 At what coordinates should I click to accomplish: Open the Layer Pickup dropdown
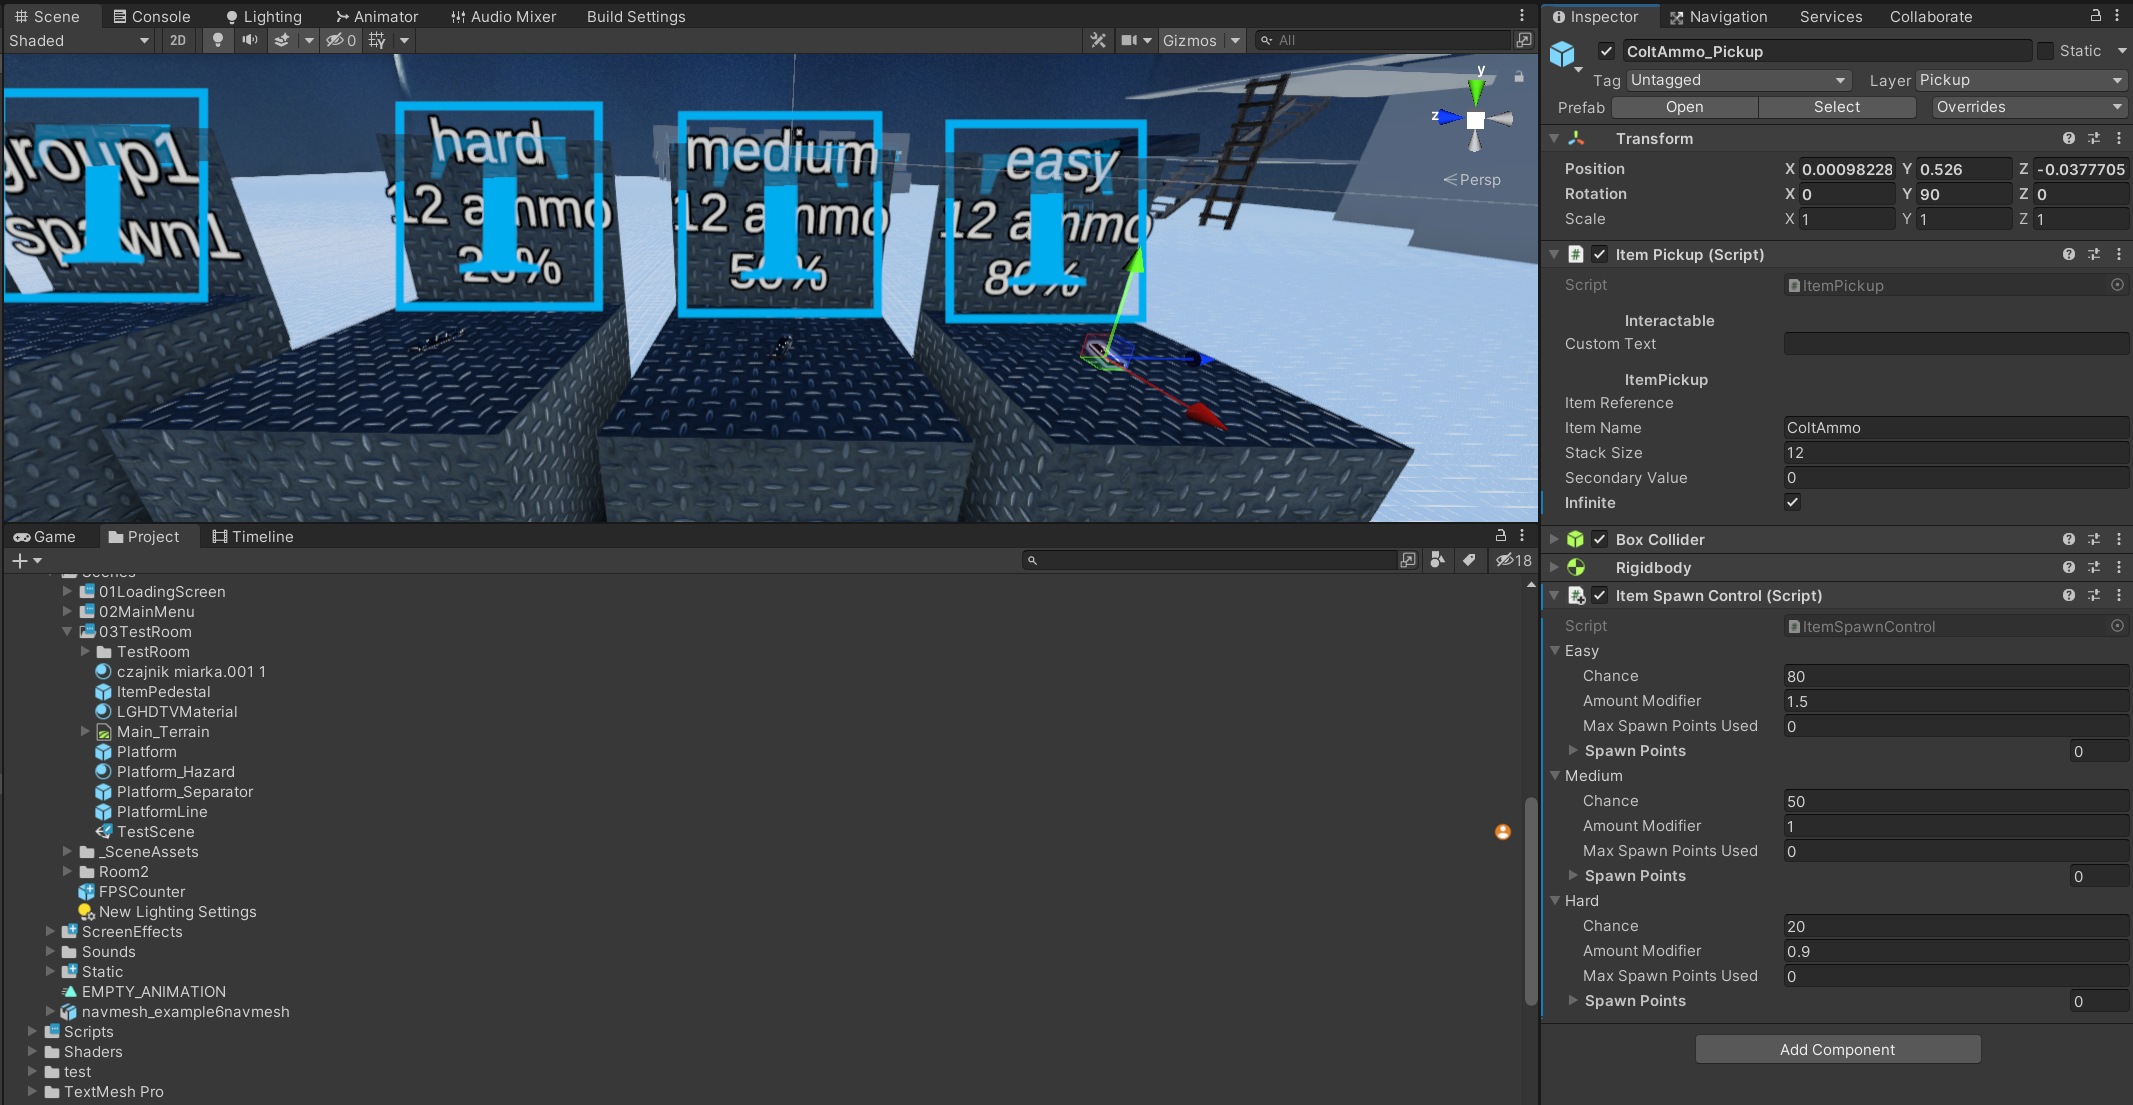[2021, 80]
